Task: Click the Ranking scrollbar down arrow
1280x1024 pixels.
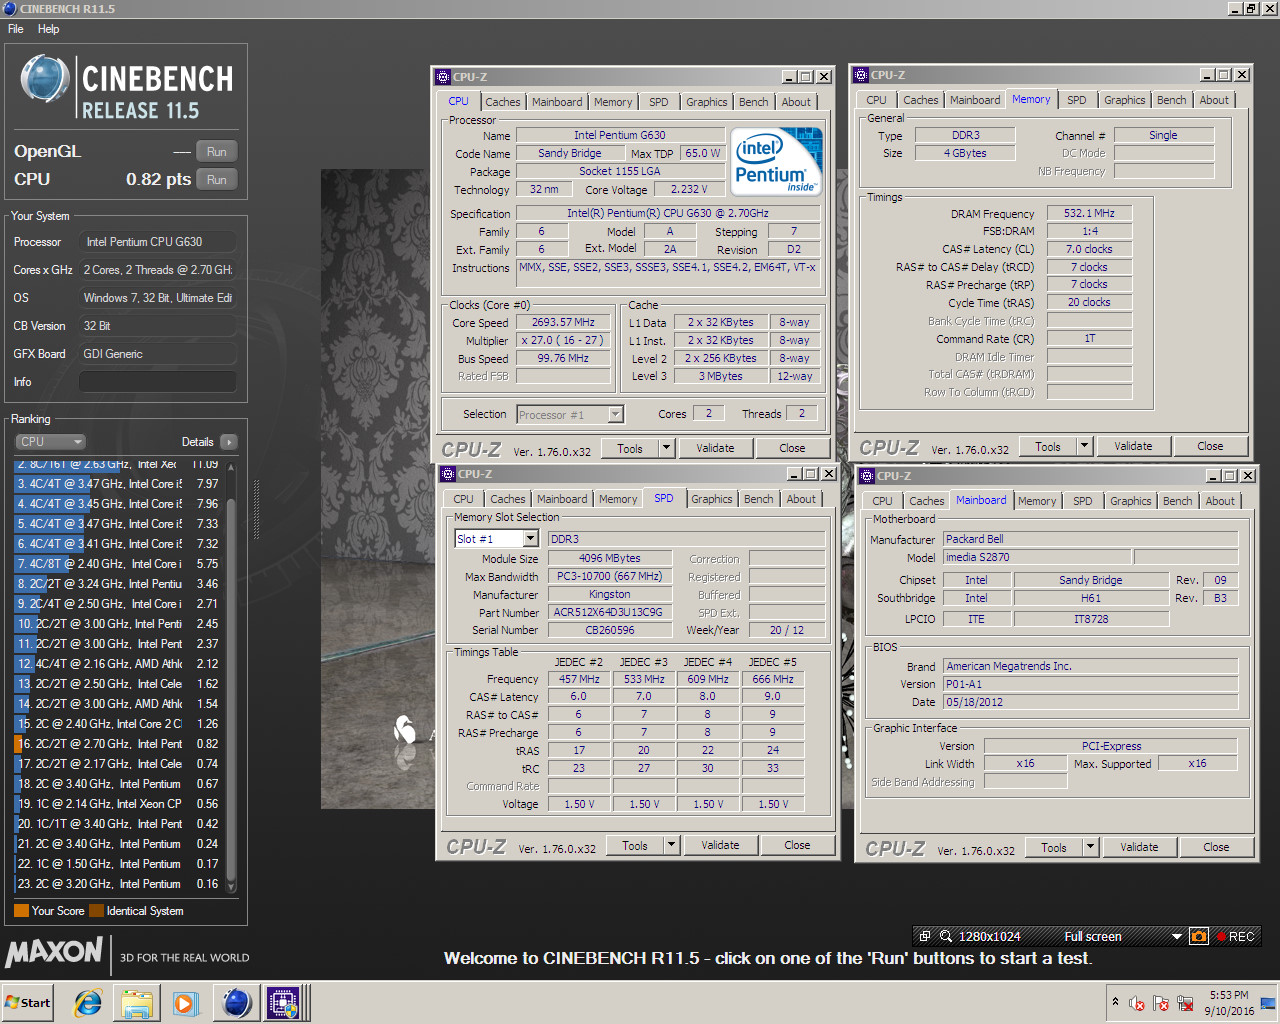Action: (x=231, y=887)
